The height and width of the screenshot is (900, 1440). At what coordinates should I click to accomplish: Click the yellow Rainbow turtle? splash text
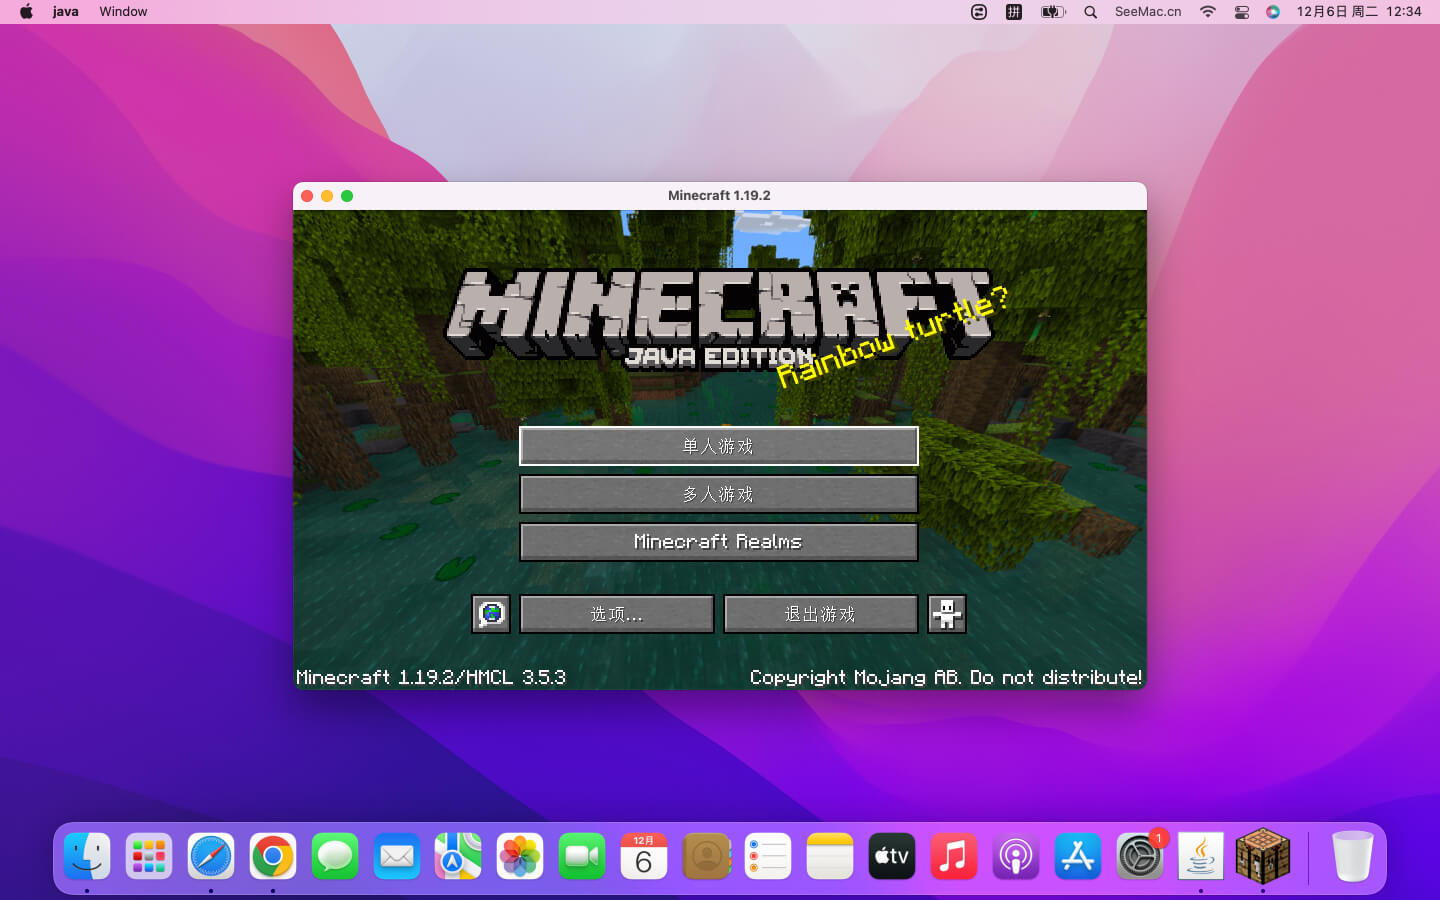point(893,337)
